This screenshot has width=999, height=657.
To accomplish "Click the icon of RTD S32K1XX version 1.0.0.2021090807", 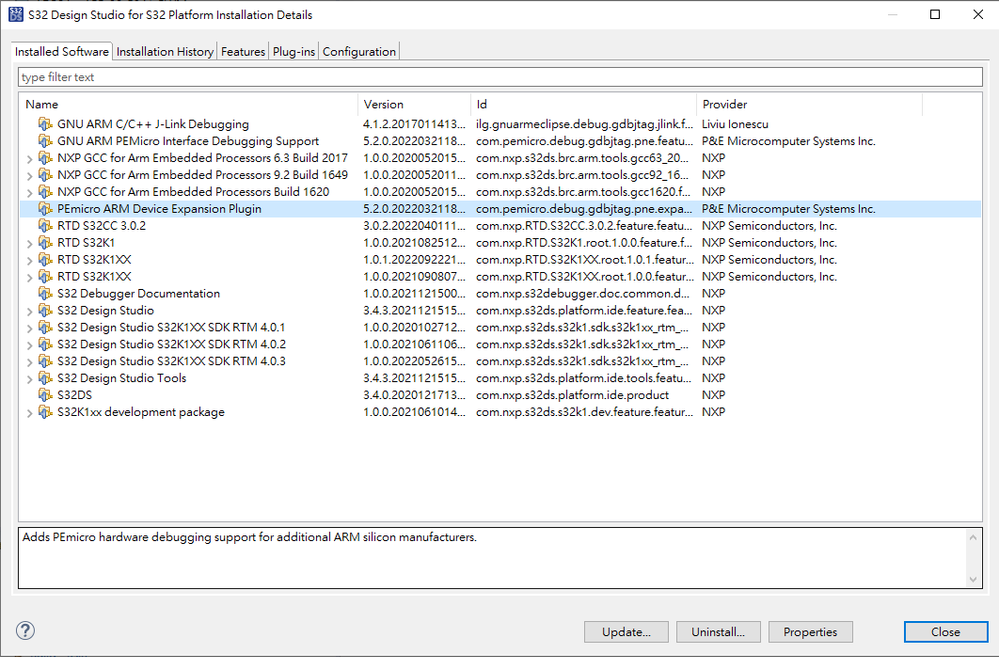I will pyautogui.click(x=45, y=277).
